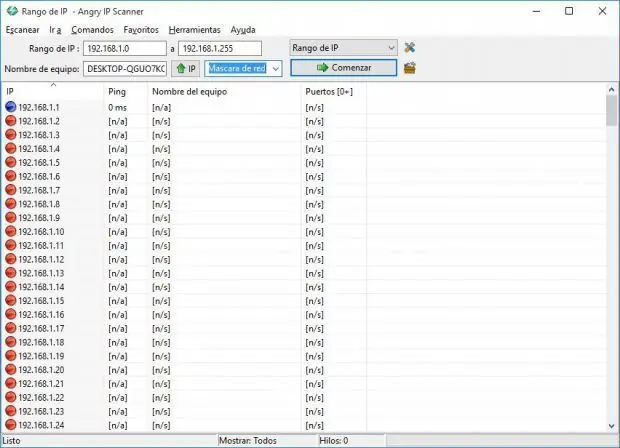620x448 pixels.
Task: Click the red status icon for 192.168.1.14
Action: 11,287
